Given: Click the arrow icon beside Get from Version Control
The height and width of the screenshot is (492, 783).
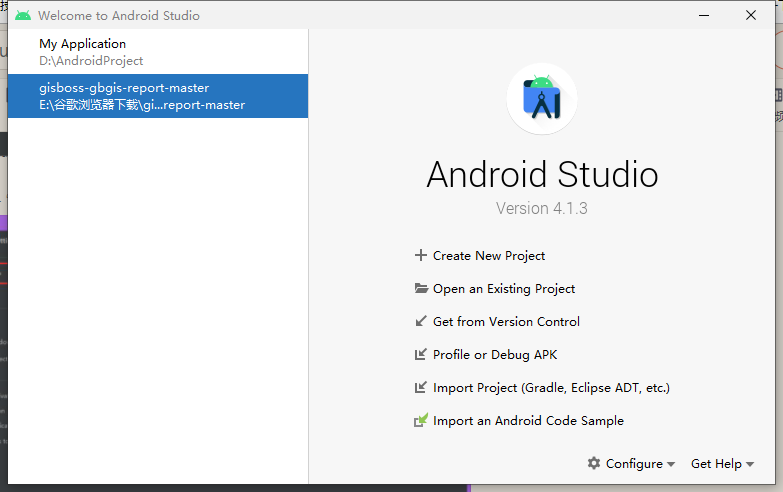Looking at the screenshot, I should 421,321.
